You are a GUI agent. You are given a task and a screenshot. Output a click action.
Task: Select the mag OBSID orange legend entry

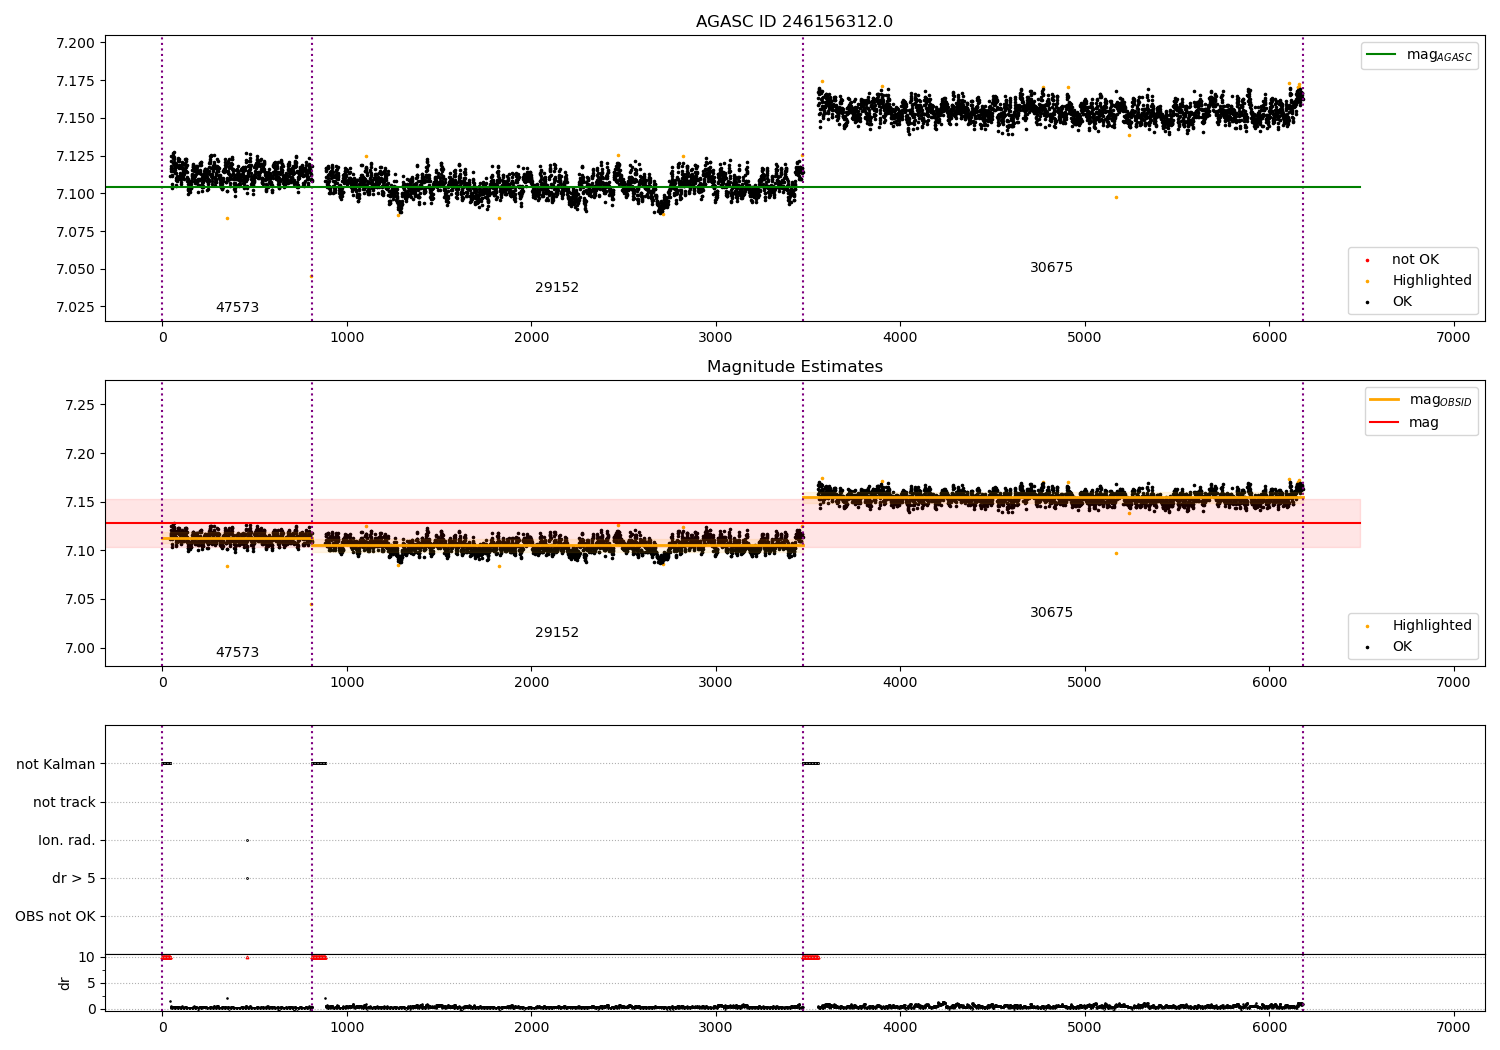[1421, 400]
